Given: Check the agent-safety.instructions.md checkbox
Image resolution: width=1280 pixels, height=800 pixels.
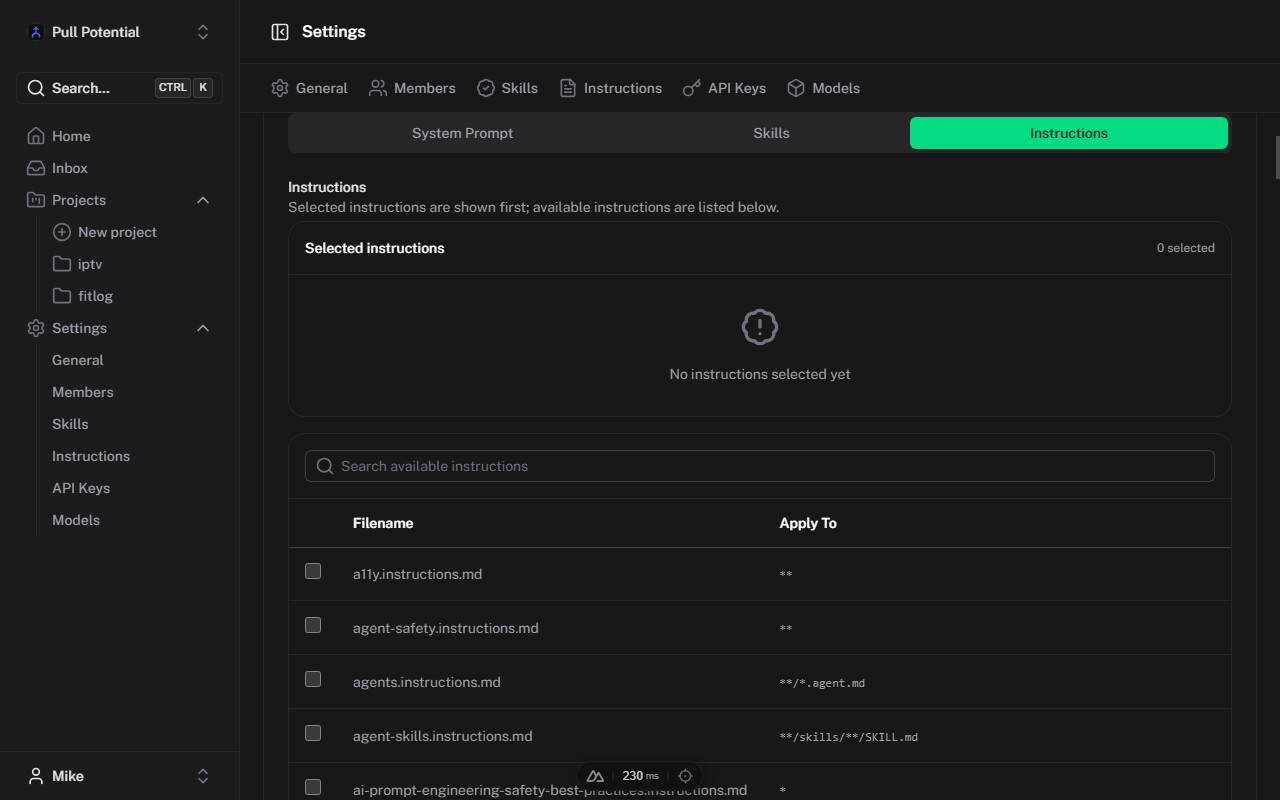Looking at the screenshot, I should pos(313,625).
